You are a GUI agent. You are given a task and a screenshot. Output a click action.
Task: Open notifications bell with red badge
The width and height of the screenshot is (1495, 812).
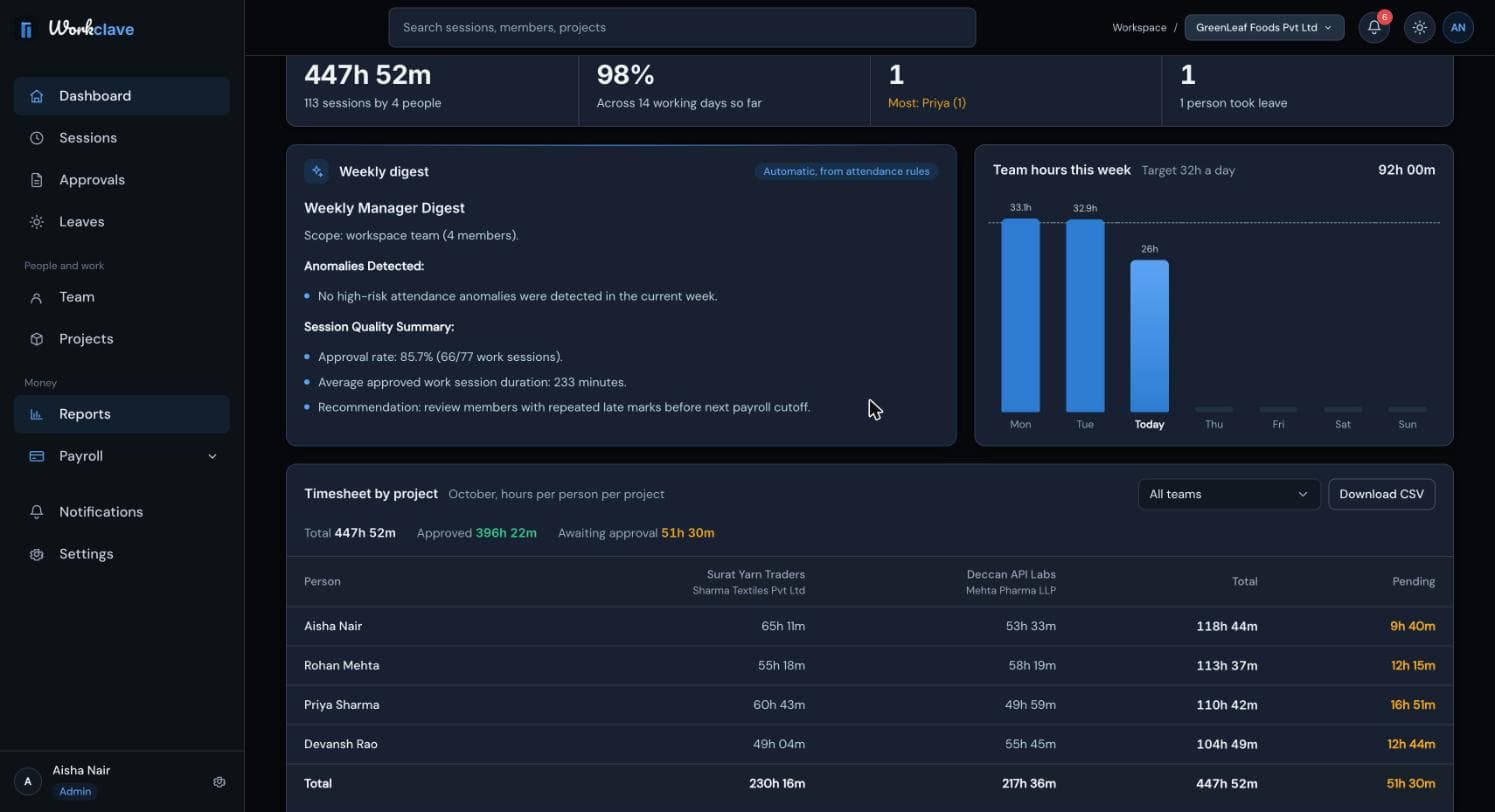[x=1374, y=28]
